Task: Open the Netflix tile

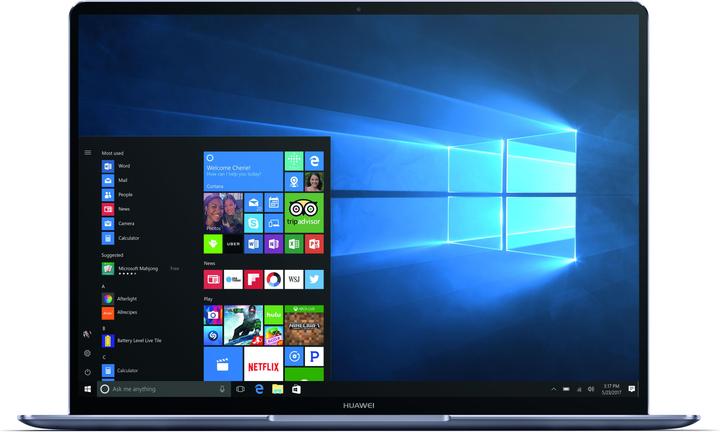Action: pyautogui.click(x=264, y=364)
